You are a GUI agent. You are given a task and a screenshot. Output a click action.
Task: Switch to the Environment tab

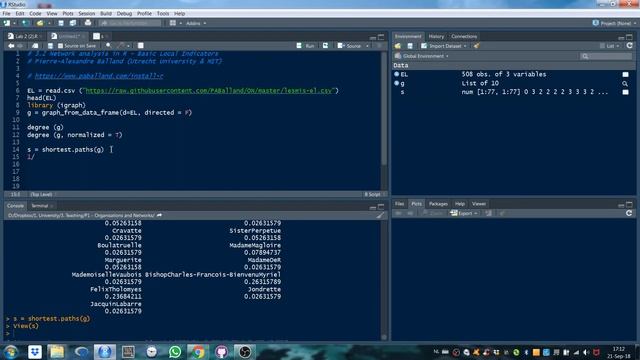tap(408, 36)
